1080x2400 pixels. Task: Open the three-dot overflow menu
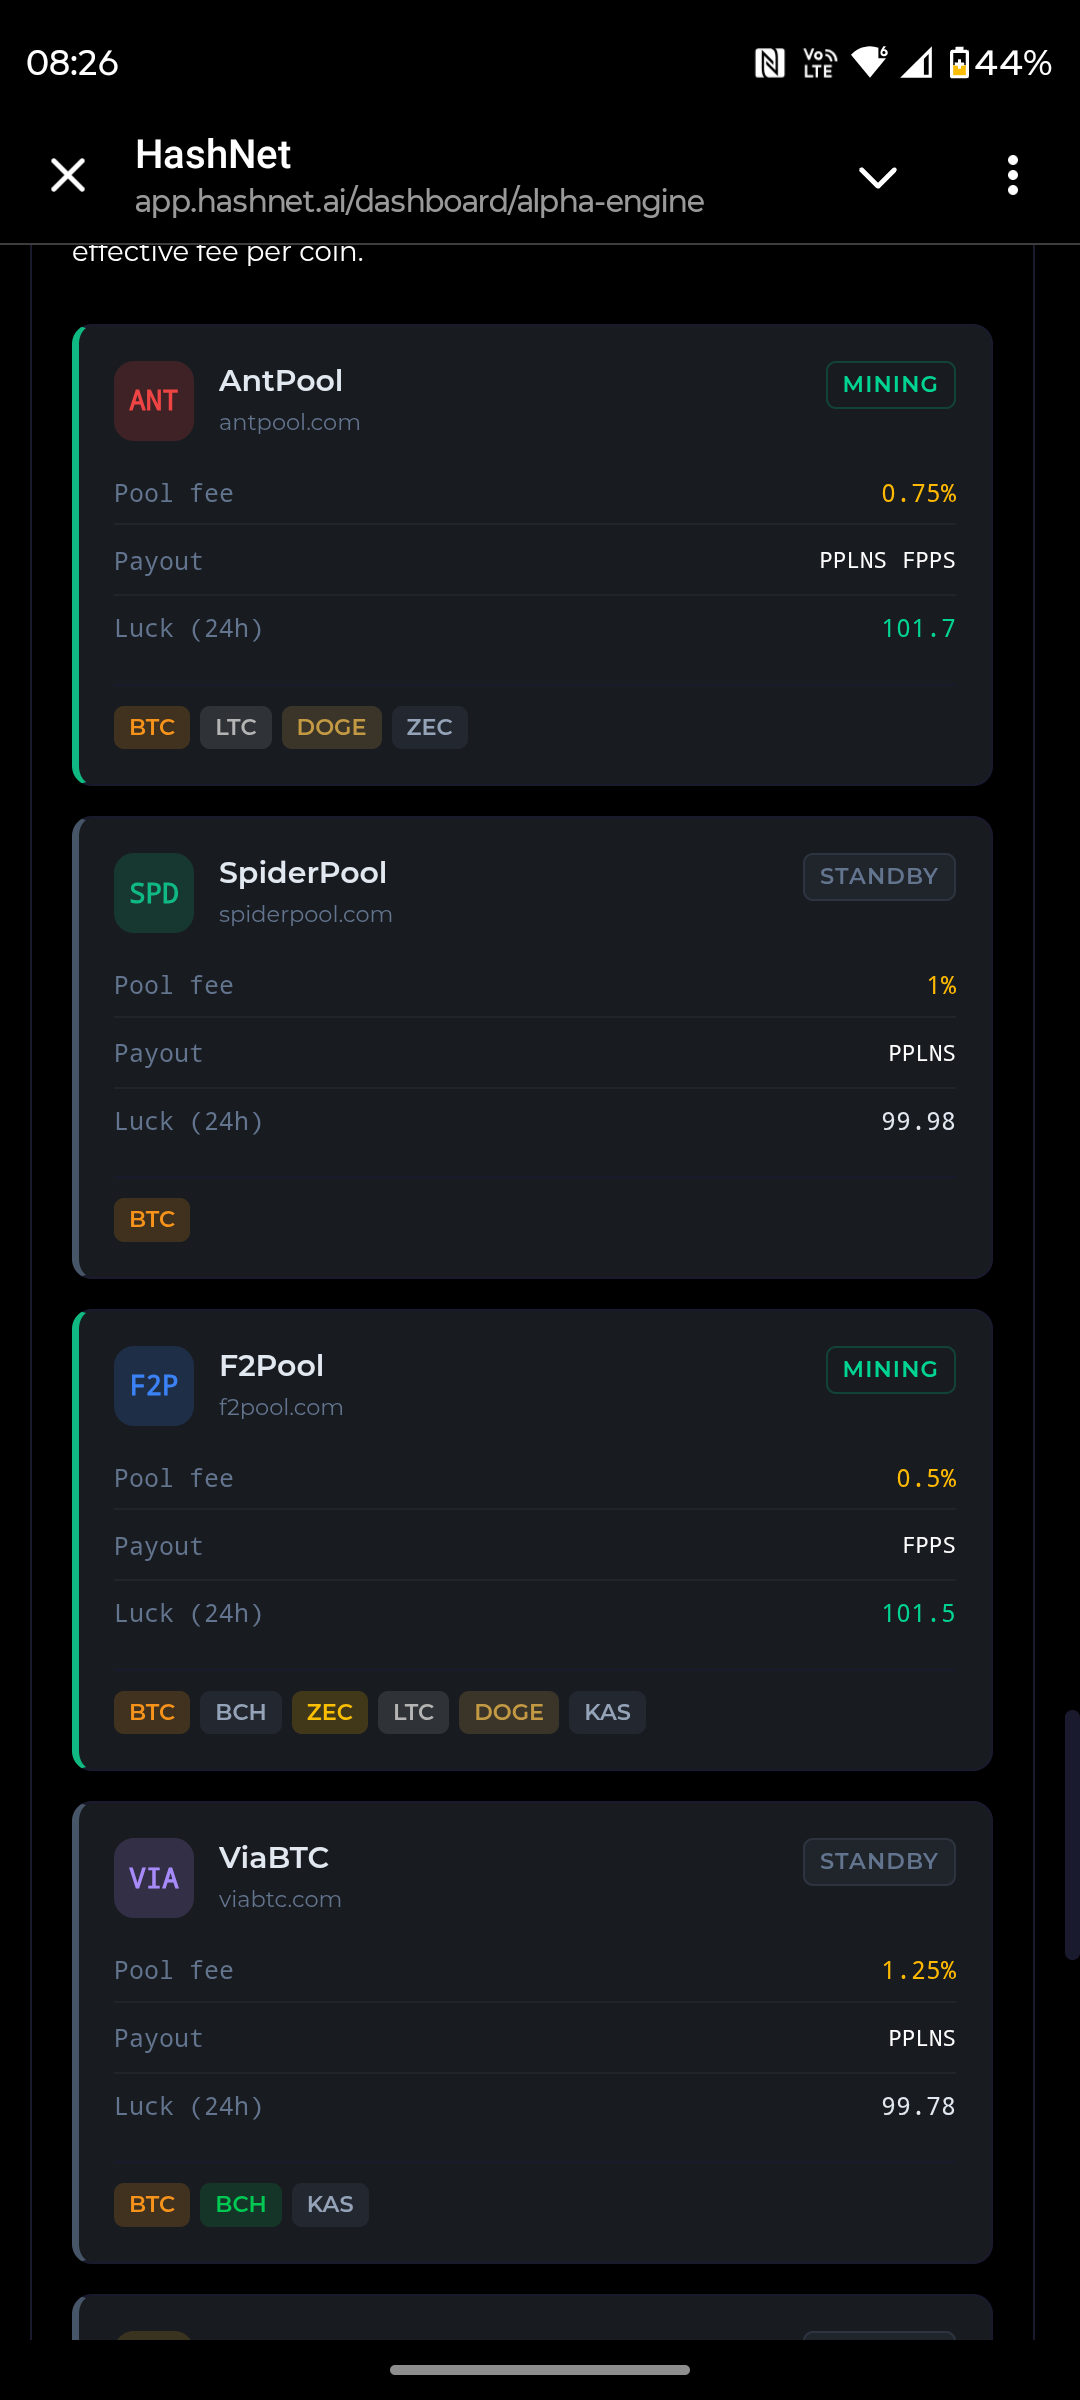[1012, 176]
